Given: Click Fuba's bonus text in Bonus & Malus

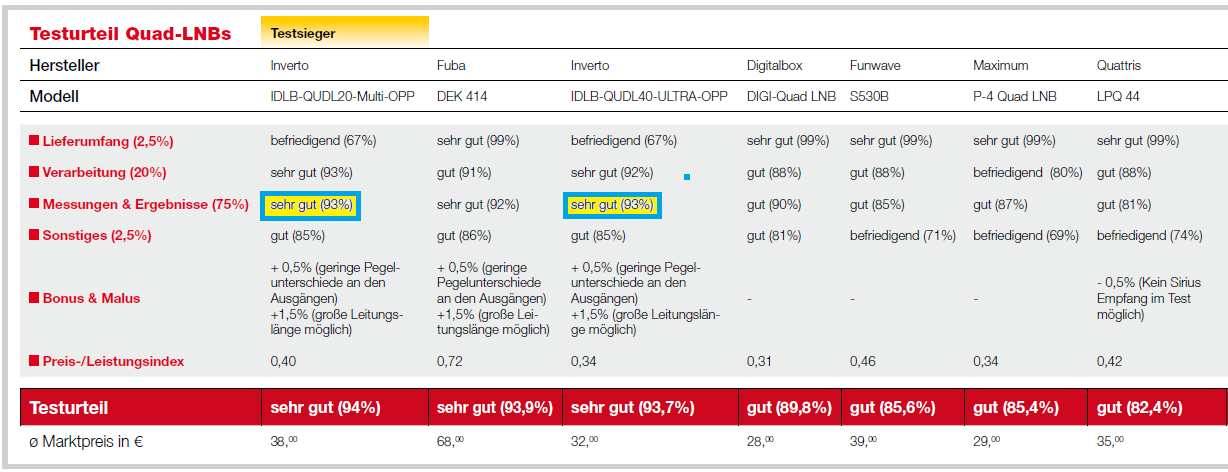Looking at the screenshot, I should [x=494, y=298].
